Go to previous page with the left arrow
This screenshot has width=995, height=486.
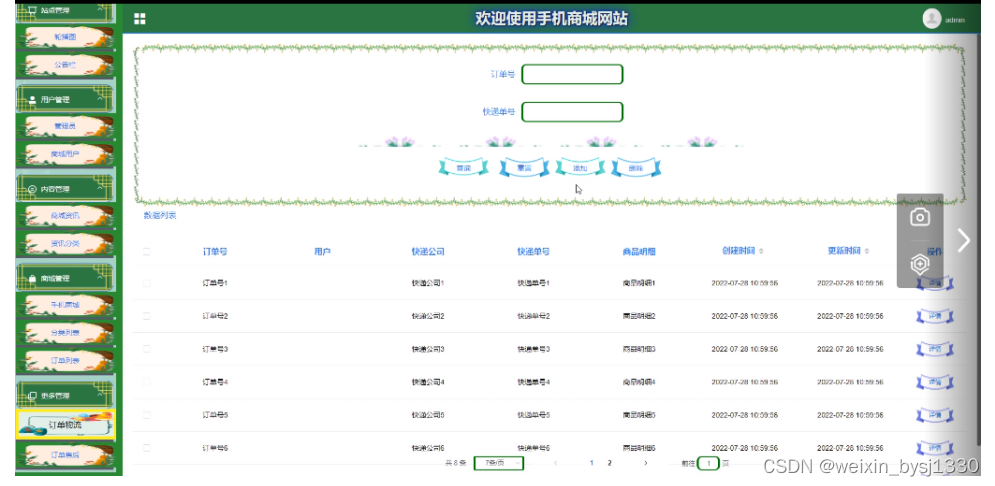pos(556,463)
